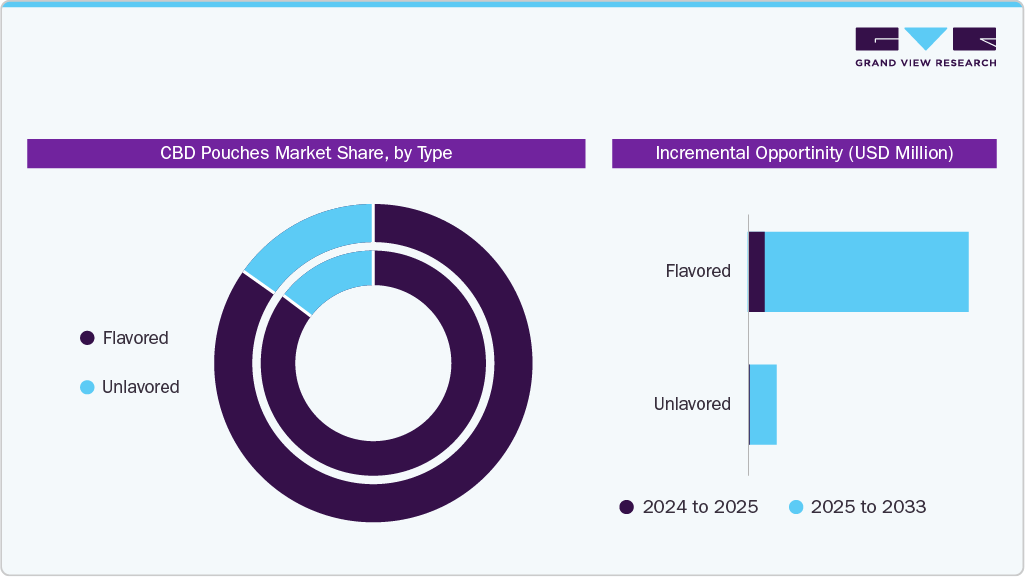Click the 'Flavored' legend label beside the donut
1025x577 pixels.
coord(135,339)
